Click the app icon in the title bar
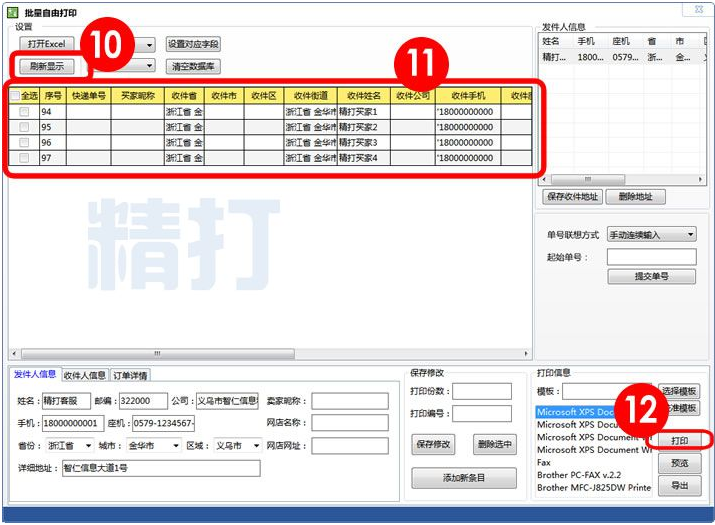Image resolution: width=715 pixels, height=525 pixels. point(12,11)
